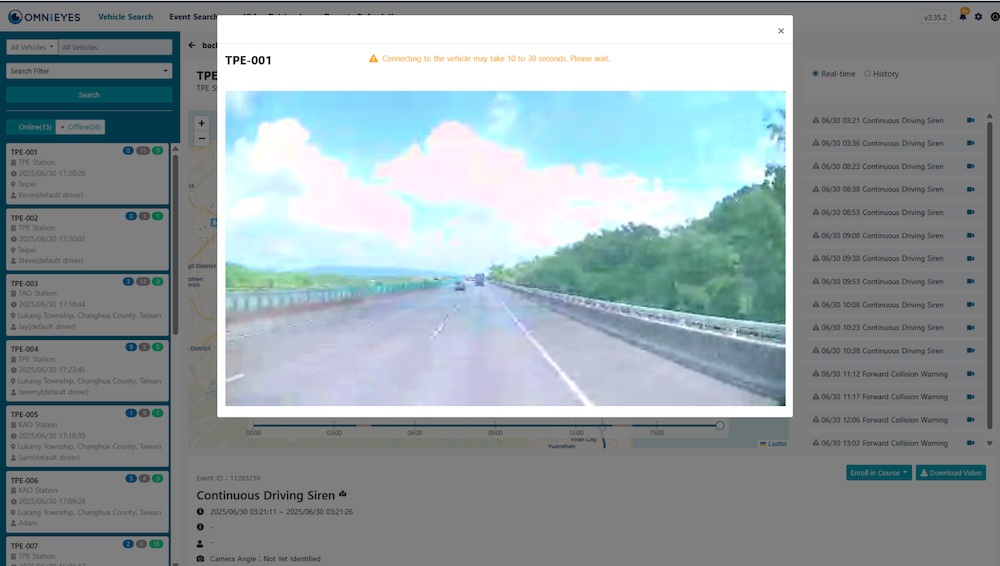The height and width of the screenshot is (566, 1000).
Task: Open the All Vehicles dropdown
Action: click(32, 47)
